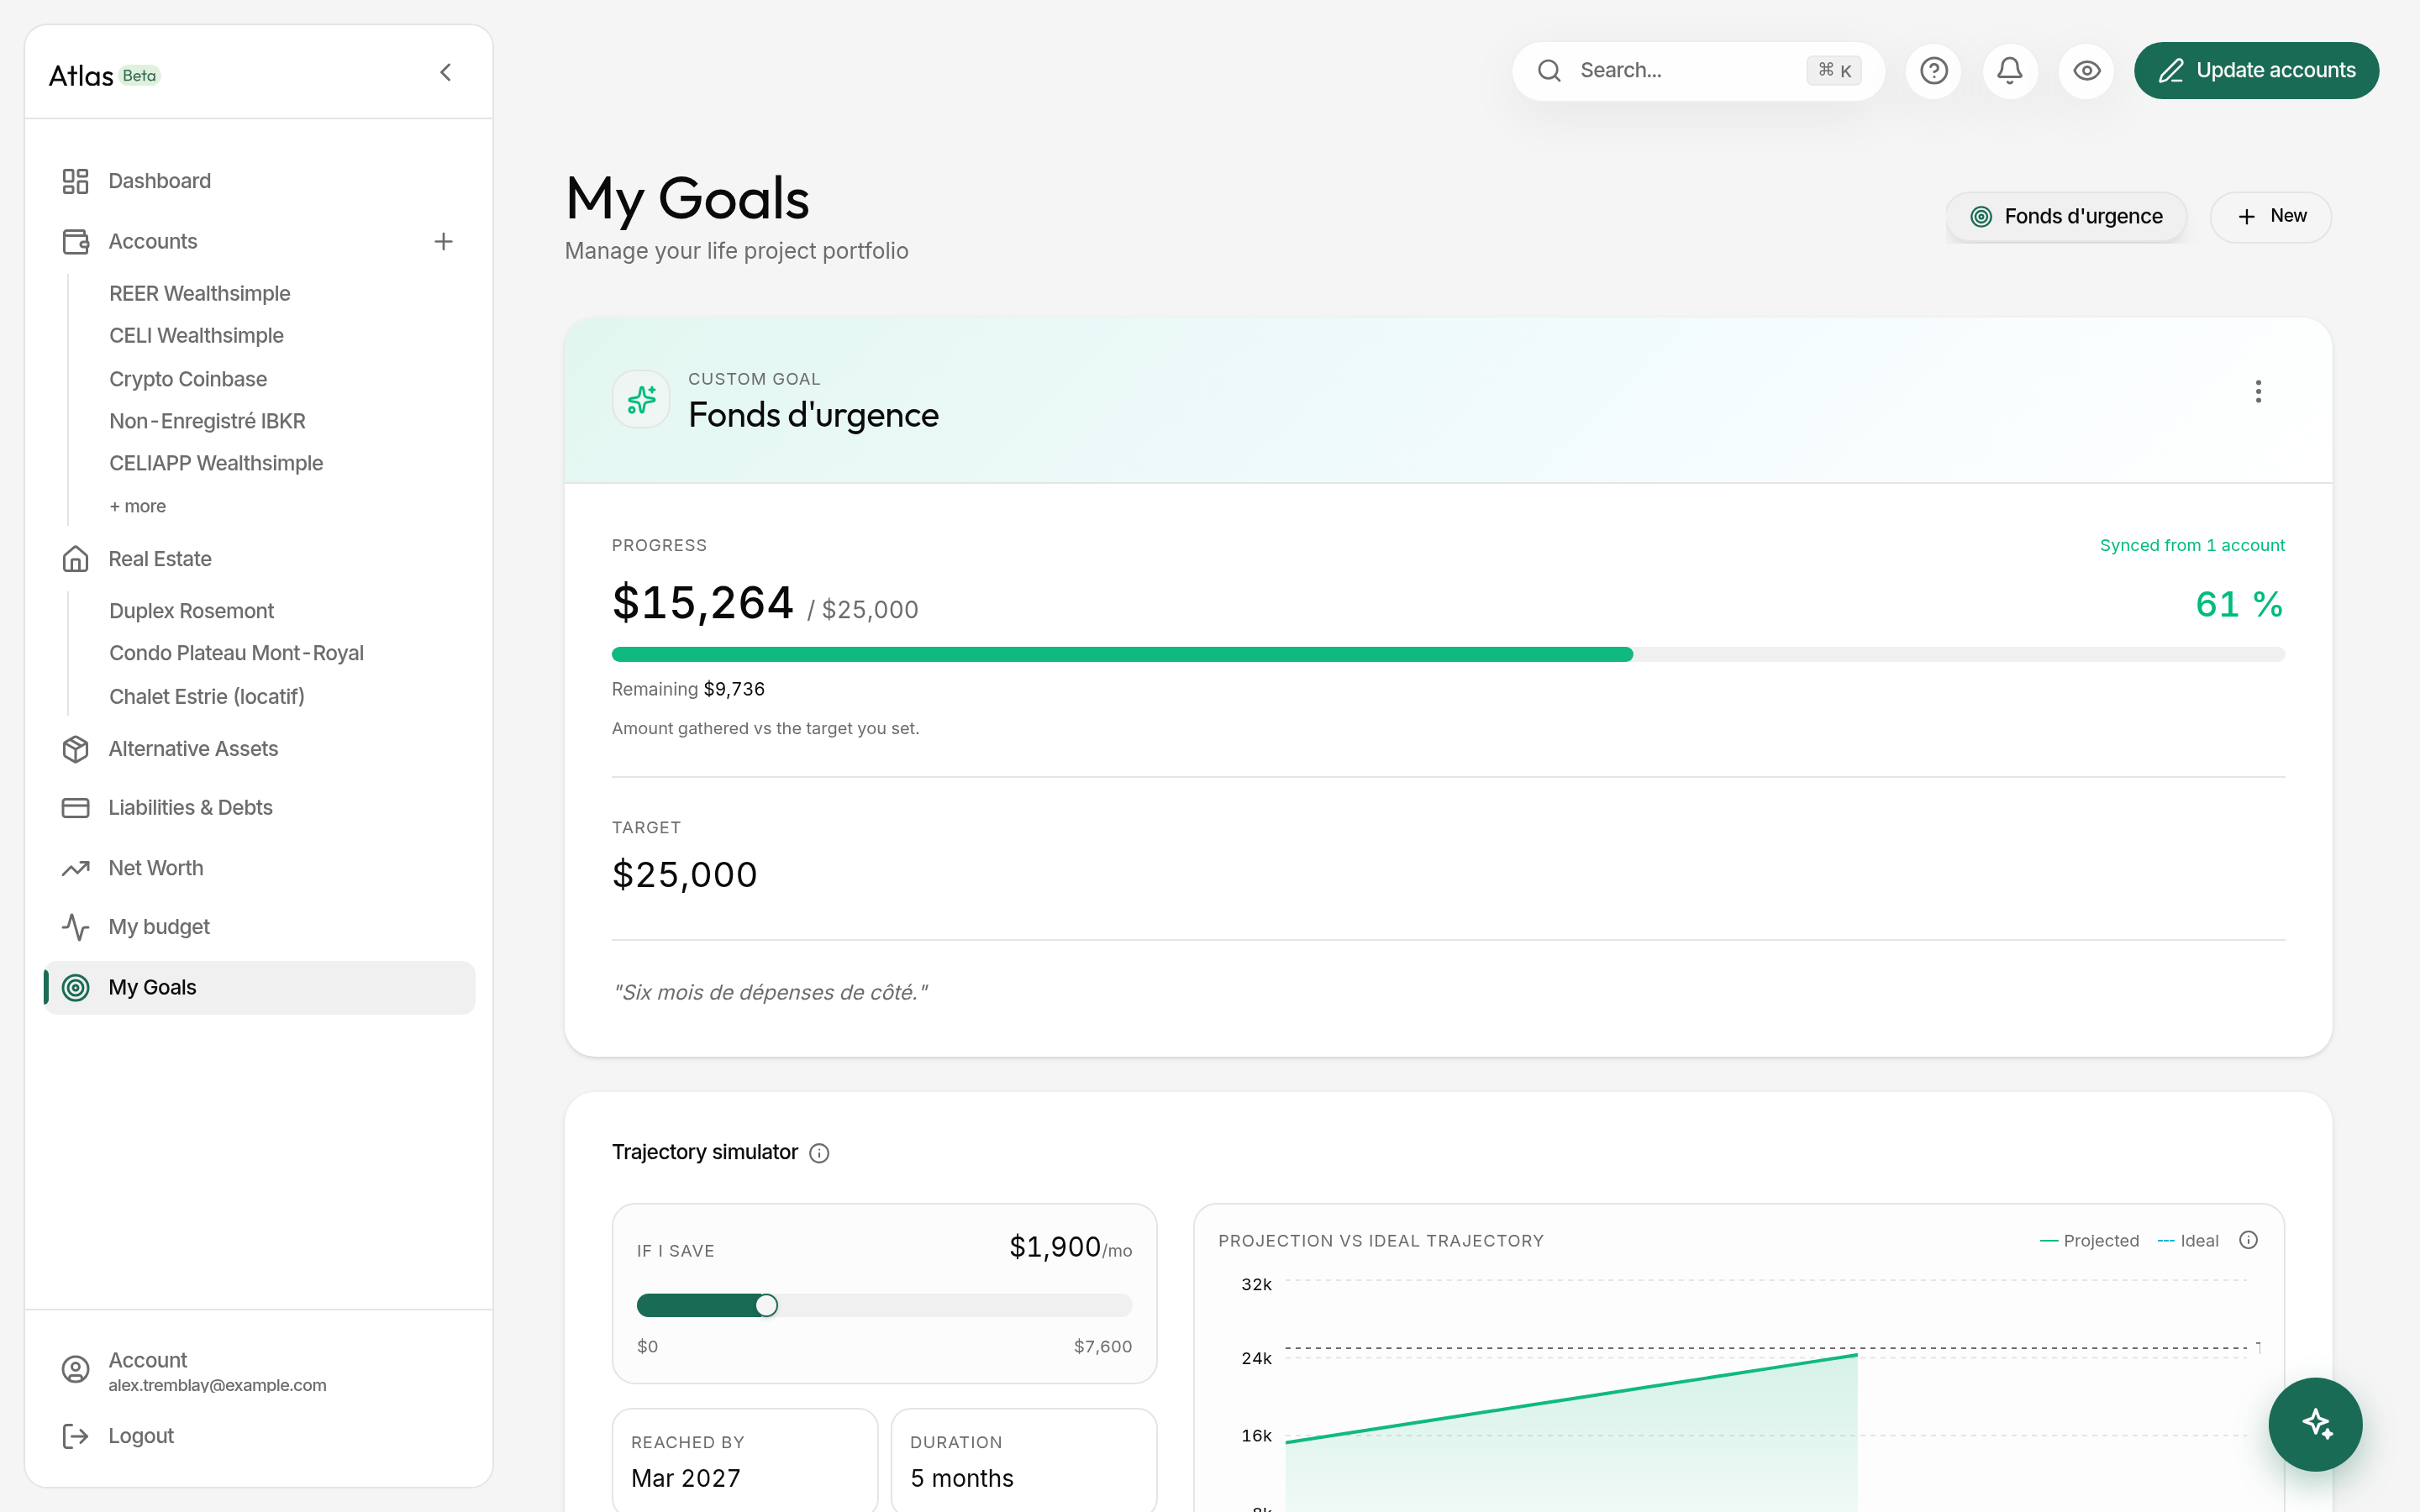This screenshot has width=2420, height=1512.
Task: Click the My budget activity icon
Action: click(x=75, y=927)
